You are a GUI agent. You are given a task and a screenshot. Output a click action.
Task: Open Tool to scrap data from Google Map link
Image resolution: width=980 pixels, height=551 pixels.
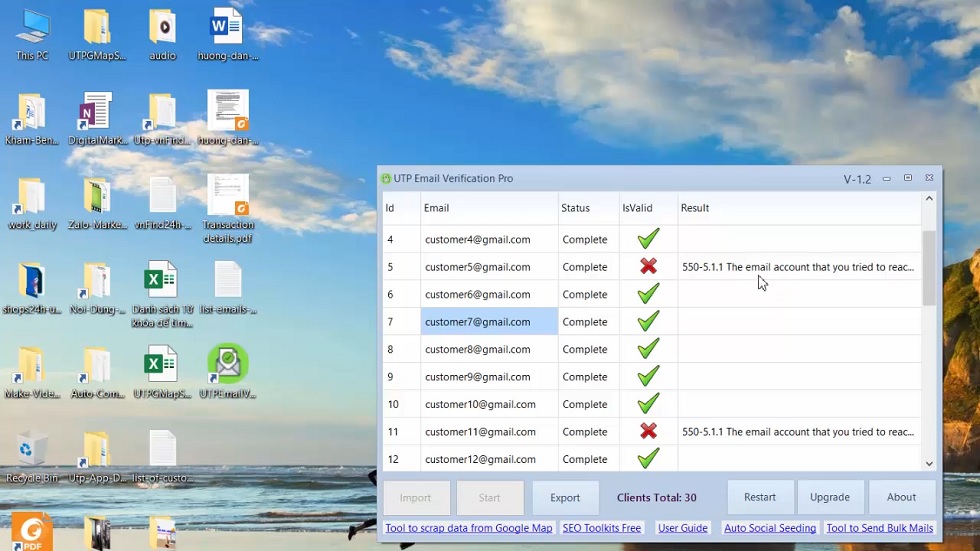[468, 528]
